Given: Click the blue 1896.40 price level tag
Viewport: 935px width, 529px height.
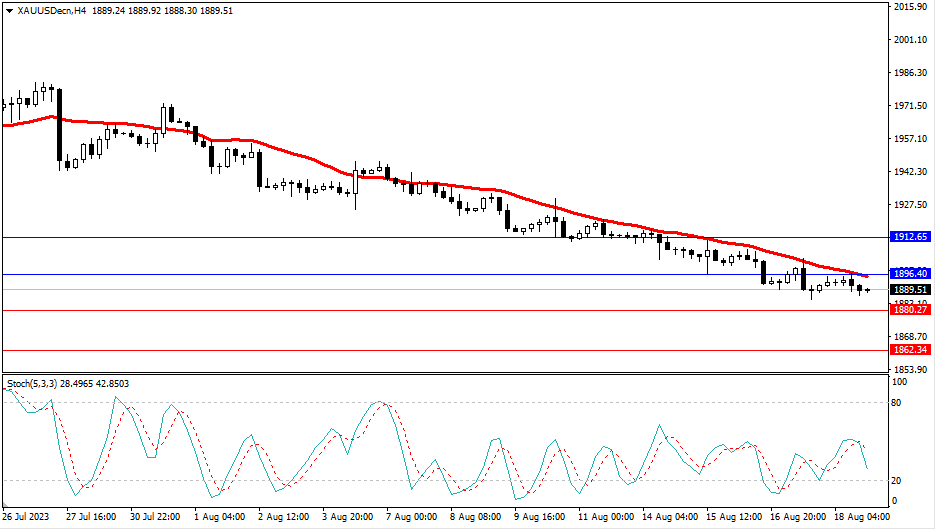Looking at the screenshot, I should point(910,274).
